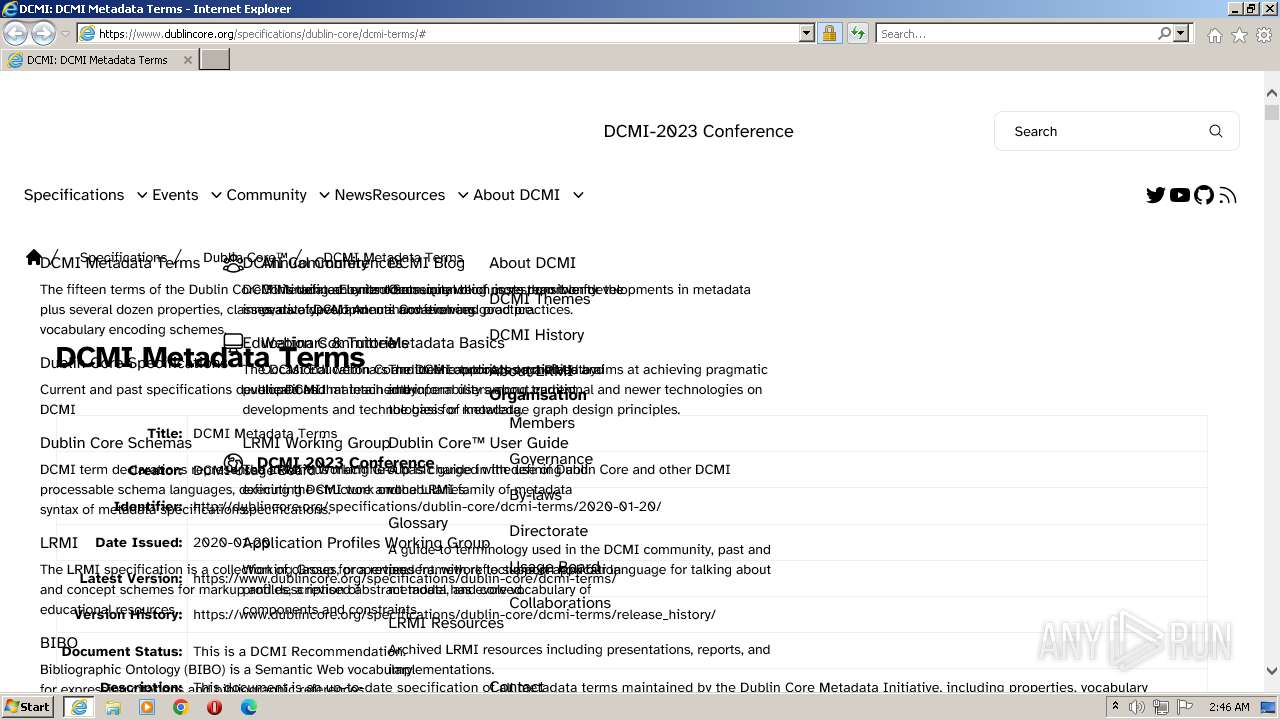Expand the Specifications menu chevron
Screen dimensions: 1280x720
pos(142,195)
